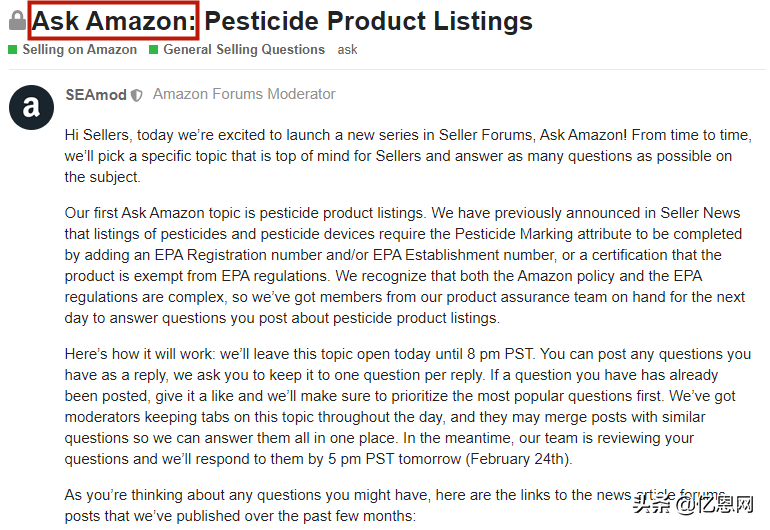Click the '(February 24th)' date text
Image resolution: width=770 pixels, height=530 pixels.
(x=519, y=459)
